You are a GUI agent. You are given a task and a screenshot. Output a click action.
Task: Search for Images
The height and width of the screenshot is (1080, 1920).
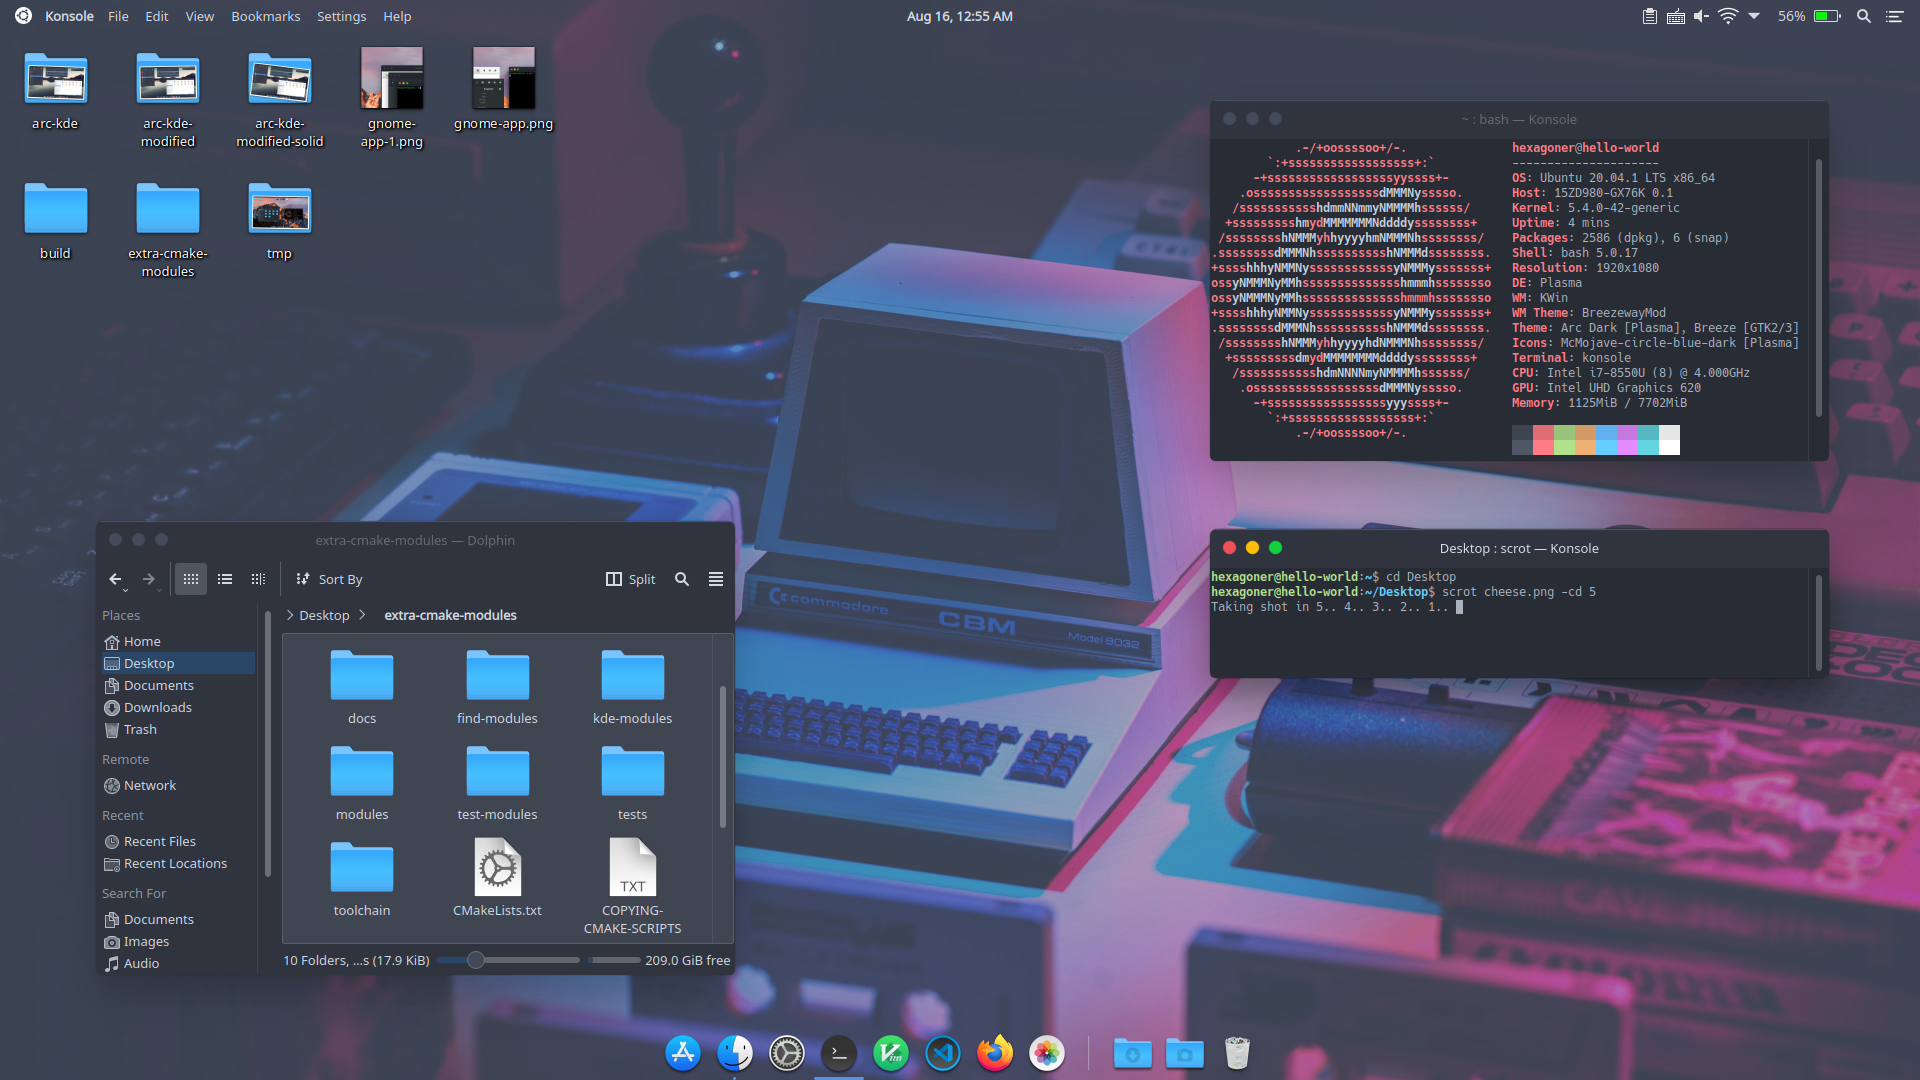tap(178, 941)
